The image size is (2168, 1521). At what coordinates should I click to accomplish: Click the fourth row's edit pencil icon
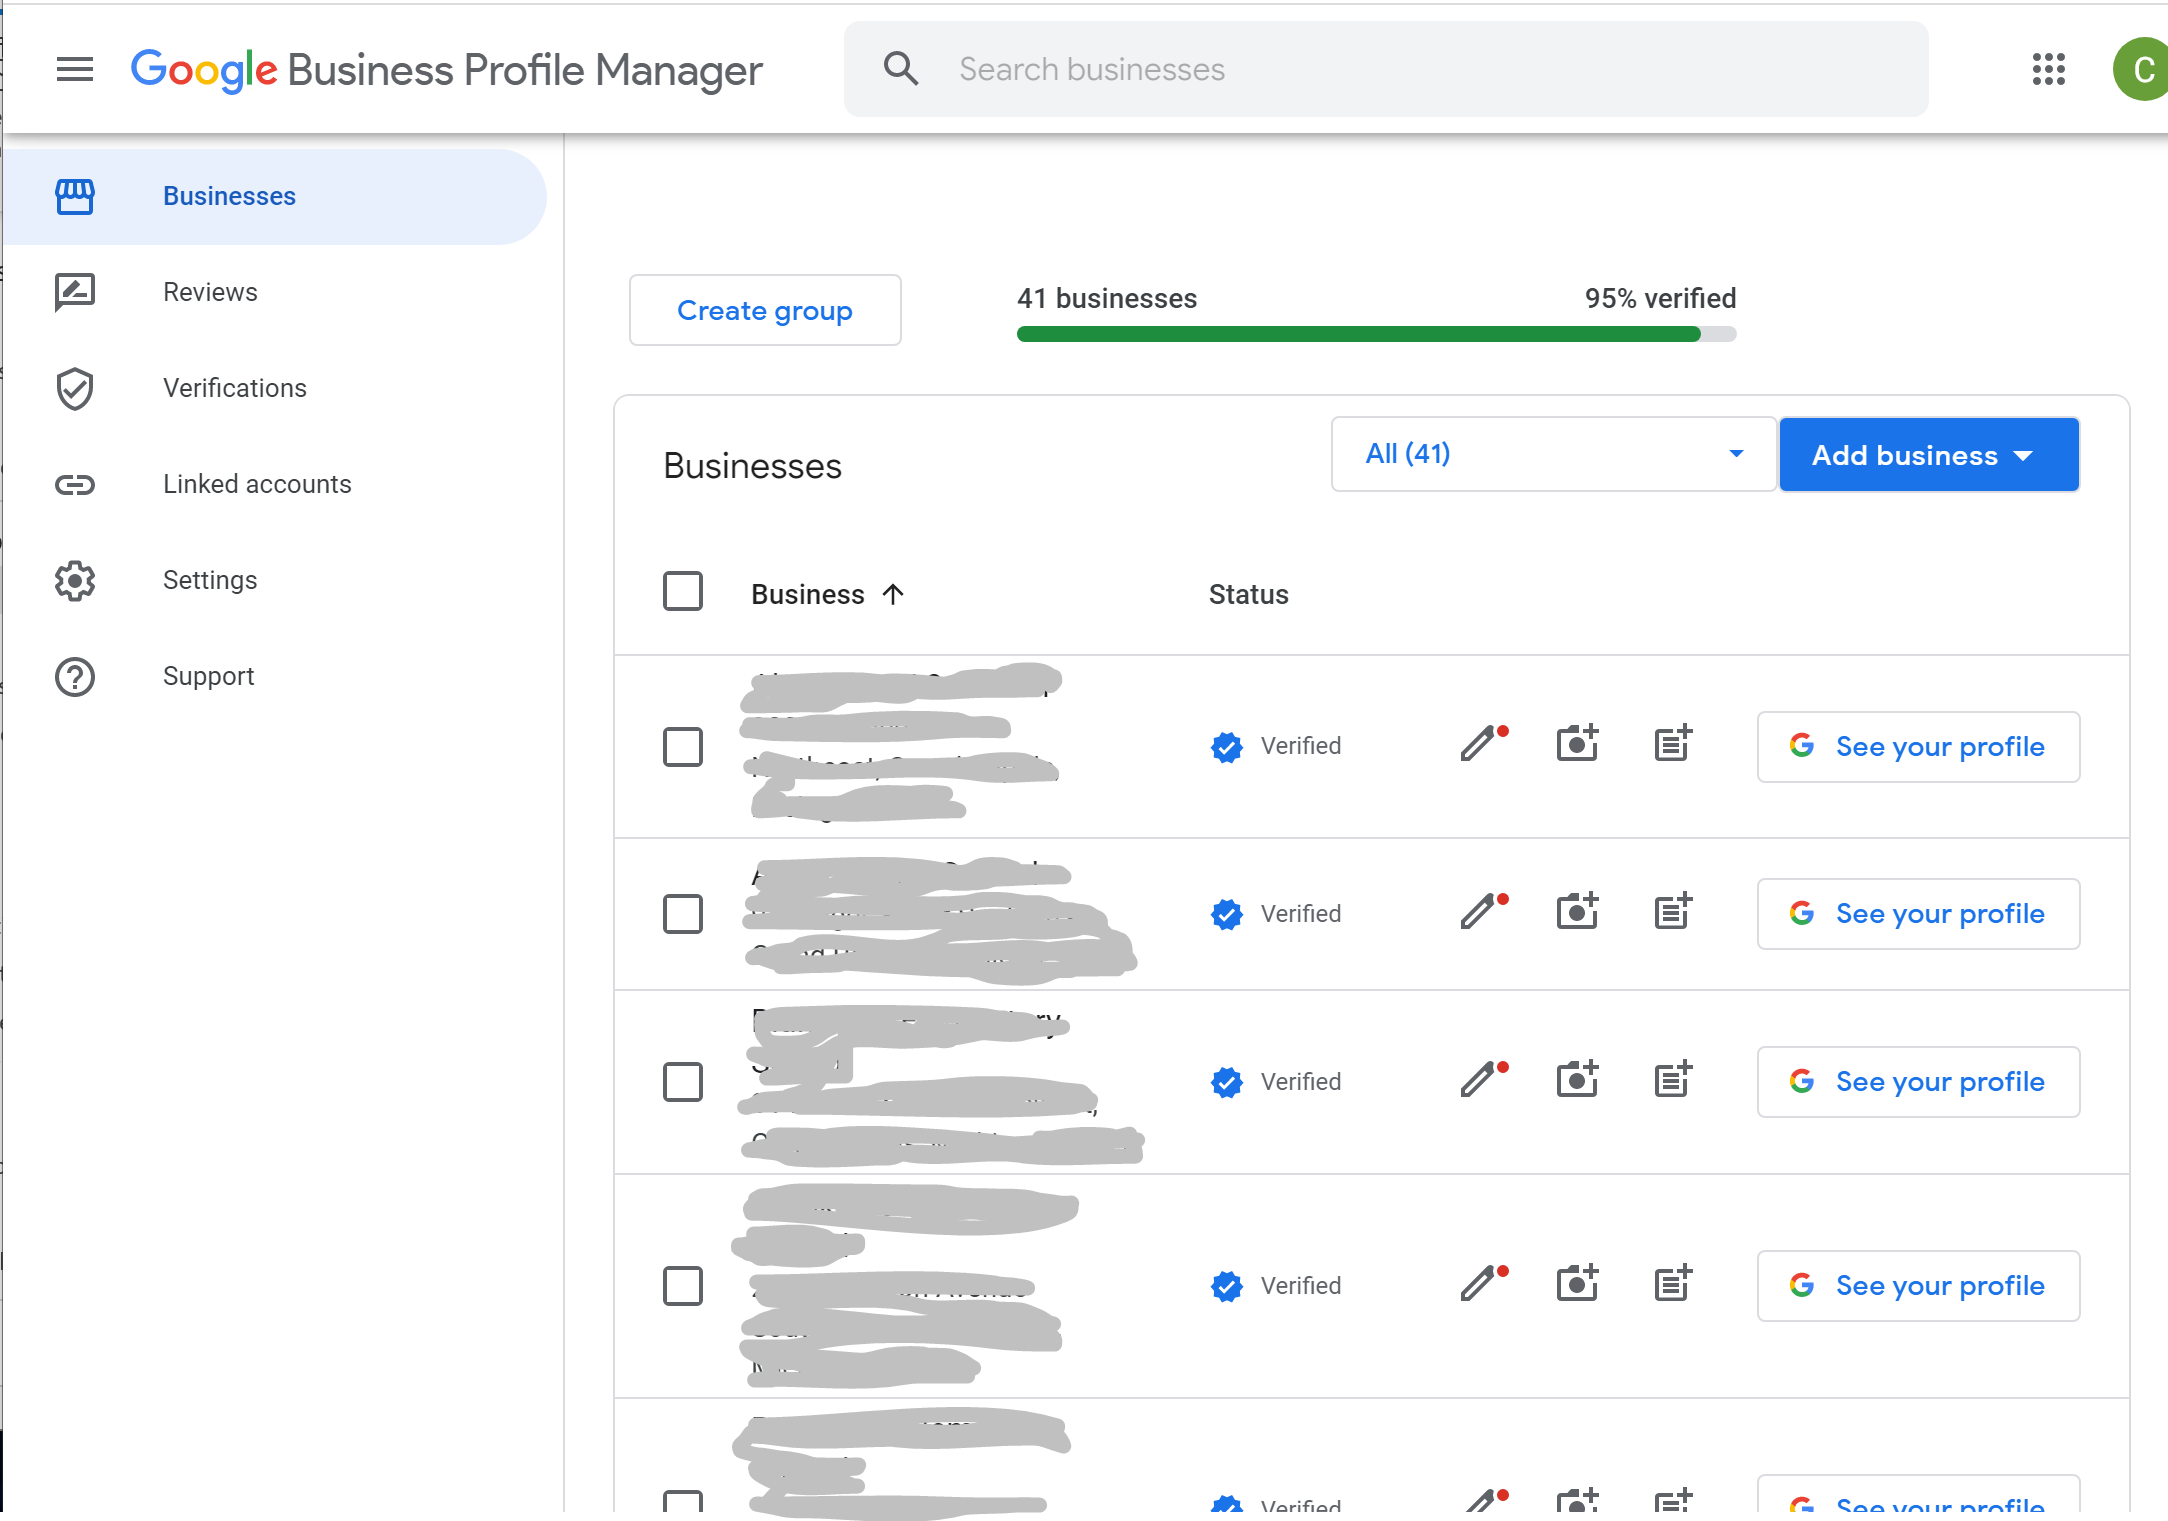click(x=1478, y=1285)
